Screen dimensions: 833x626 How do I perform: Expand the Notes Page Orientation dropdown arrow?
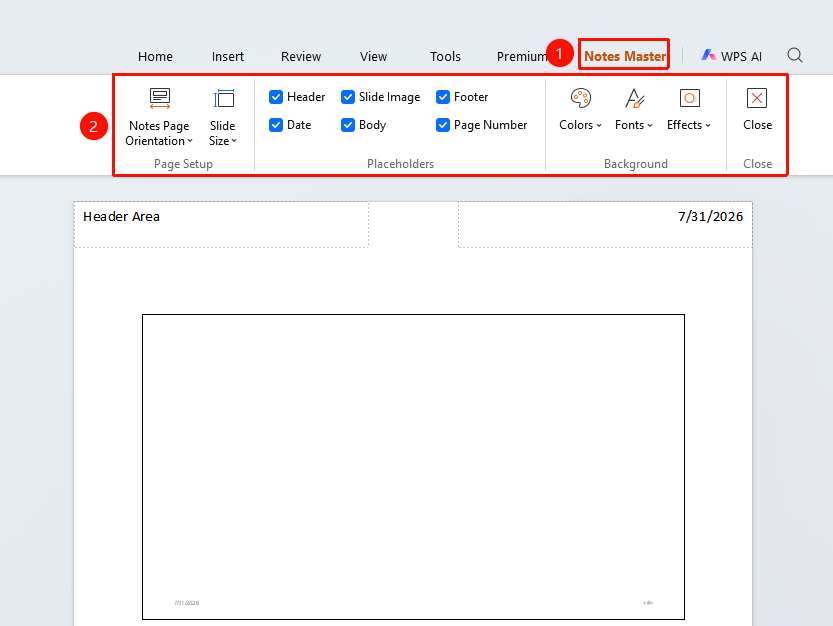pos(190,141)
